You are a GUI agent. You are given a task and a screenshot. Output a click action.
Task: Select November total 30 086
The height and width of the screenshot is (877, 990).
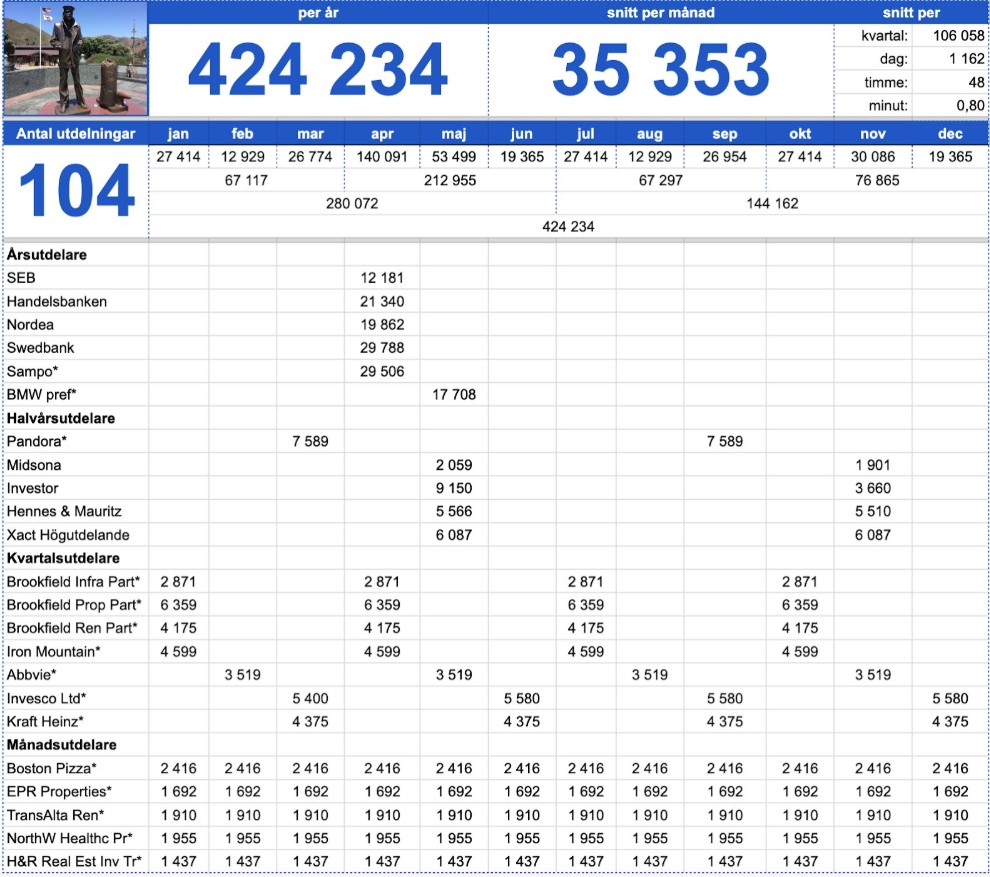coord(873,157)
